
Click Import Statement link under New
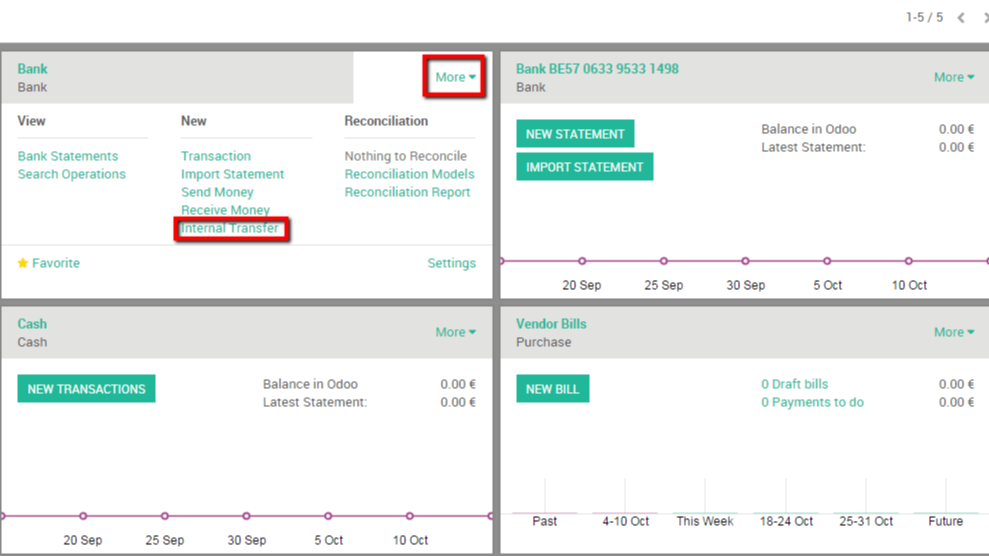[232, 174]
